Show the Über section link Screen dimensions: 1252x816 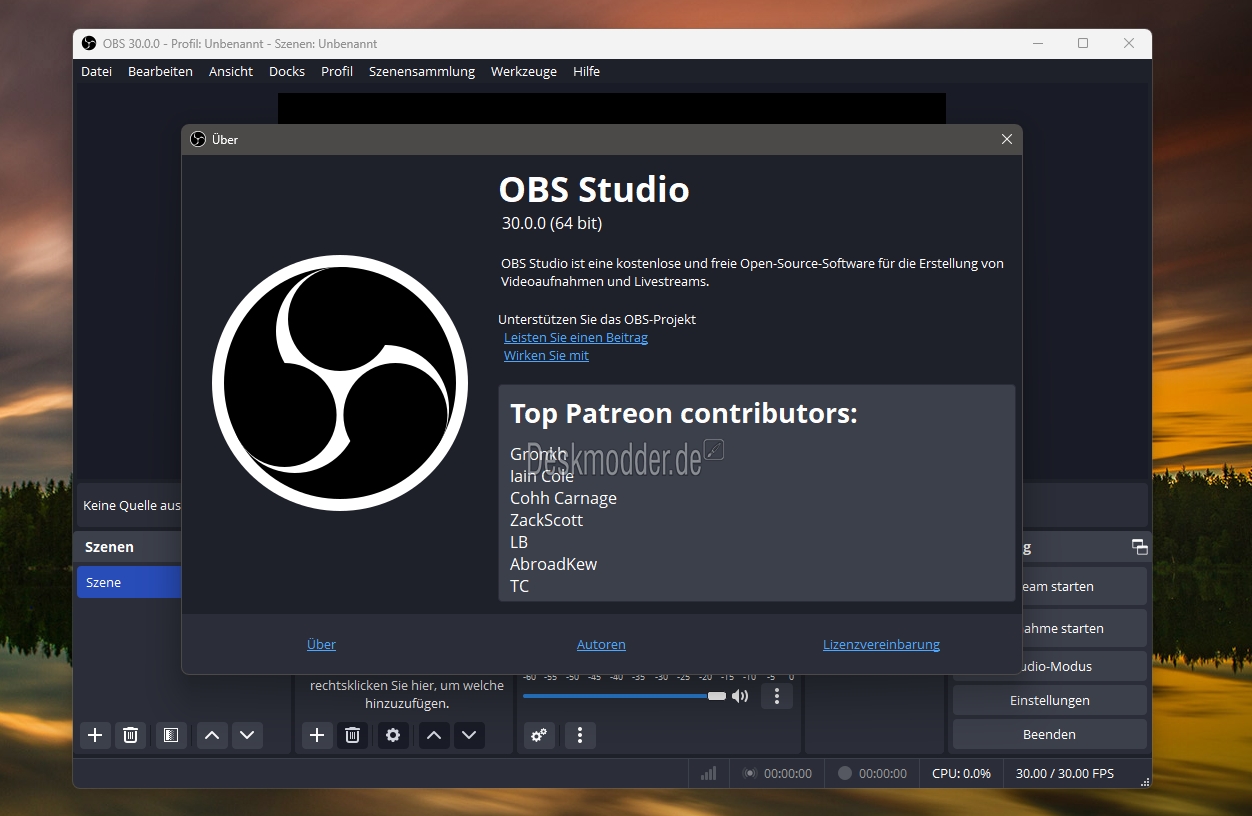click(x=321, y=645)
